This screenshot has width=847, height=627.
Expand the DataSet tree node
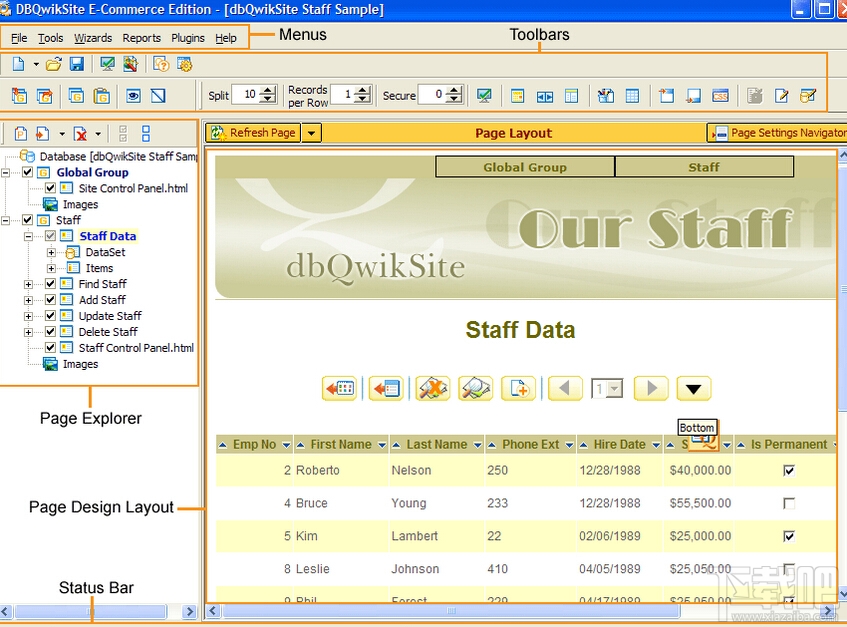point(51,252)
